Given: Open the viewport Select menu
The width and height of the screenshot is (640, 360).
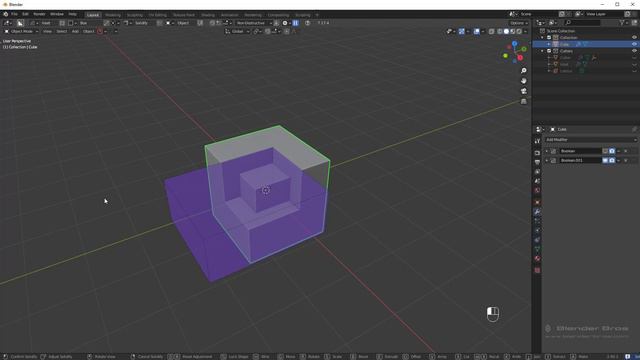Looking at the screenshot, I should [62, 31].
